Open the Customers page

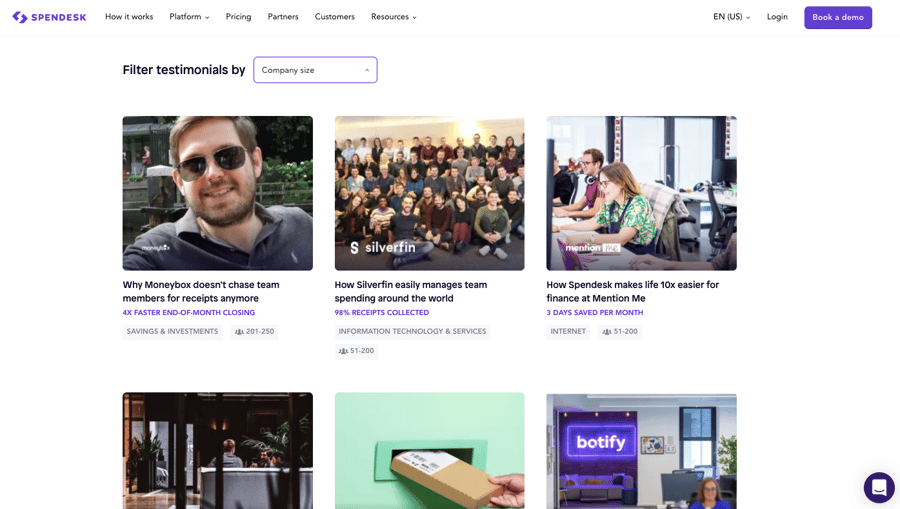coord(334,17)
